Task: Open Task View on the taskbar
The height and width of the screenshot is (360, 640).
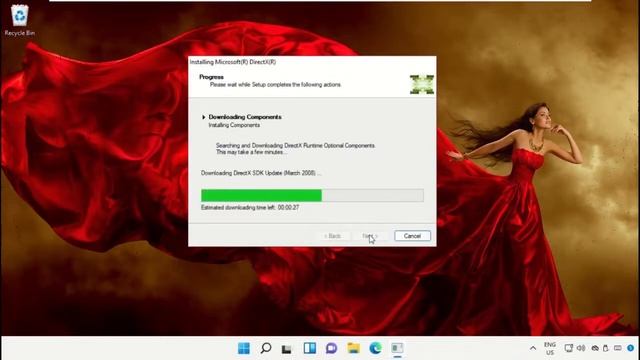Action: click(287, 348)
